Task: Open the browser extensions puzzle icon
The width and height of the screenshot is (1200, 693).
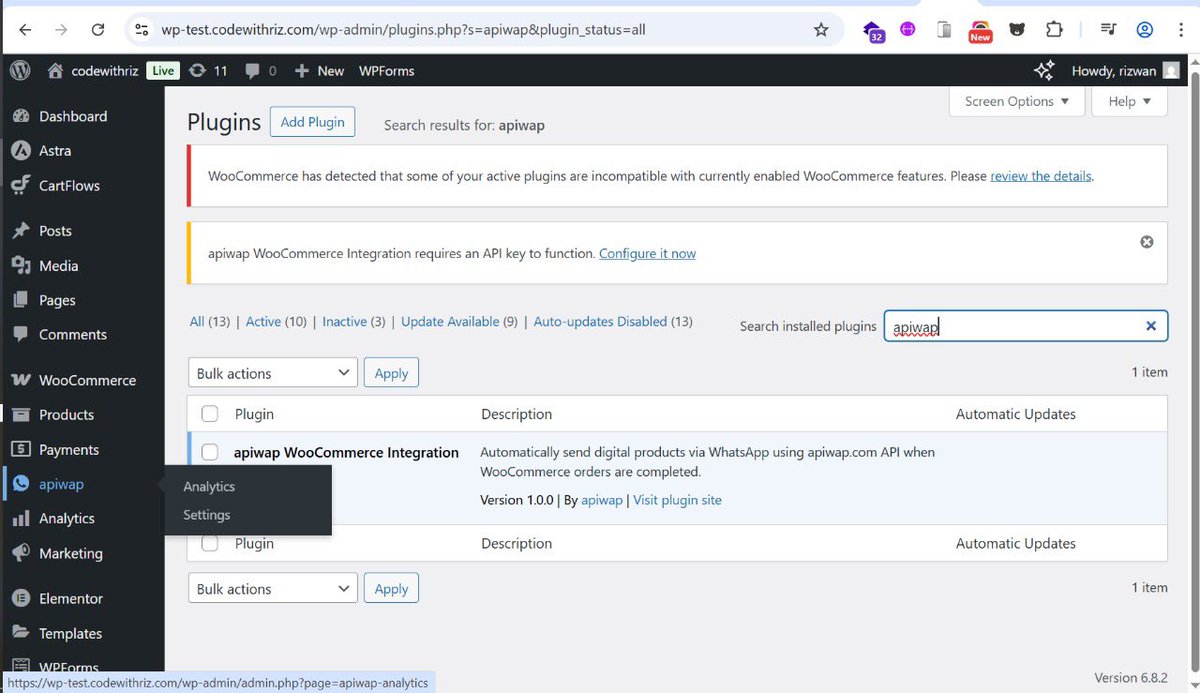Action: tap(1054, 30)
